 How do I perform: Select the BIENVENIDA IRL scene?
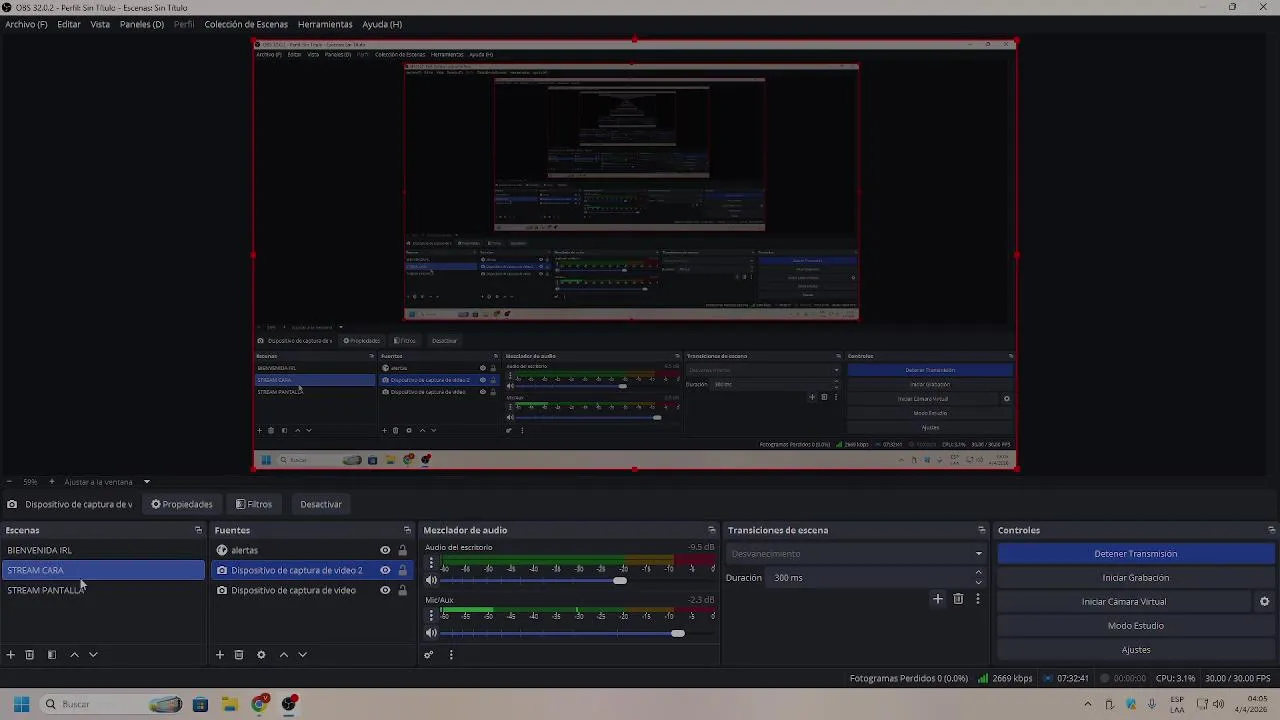[x=104, y=550]
